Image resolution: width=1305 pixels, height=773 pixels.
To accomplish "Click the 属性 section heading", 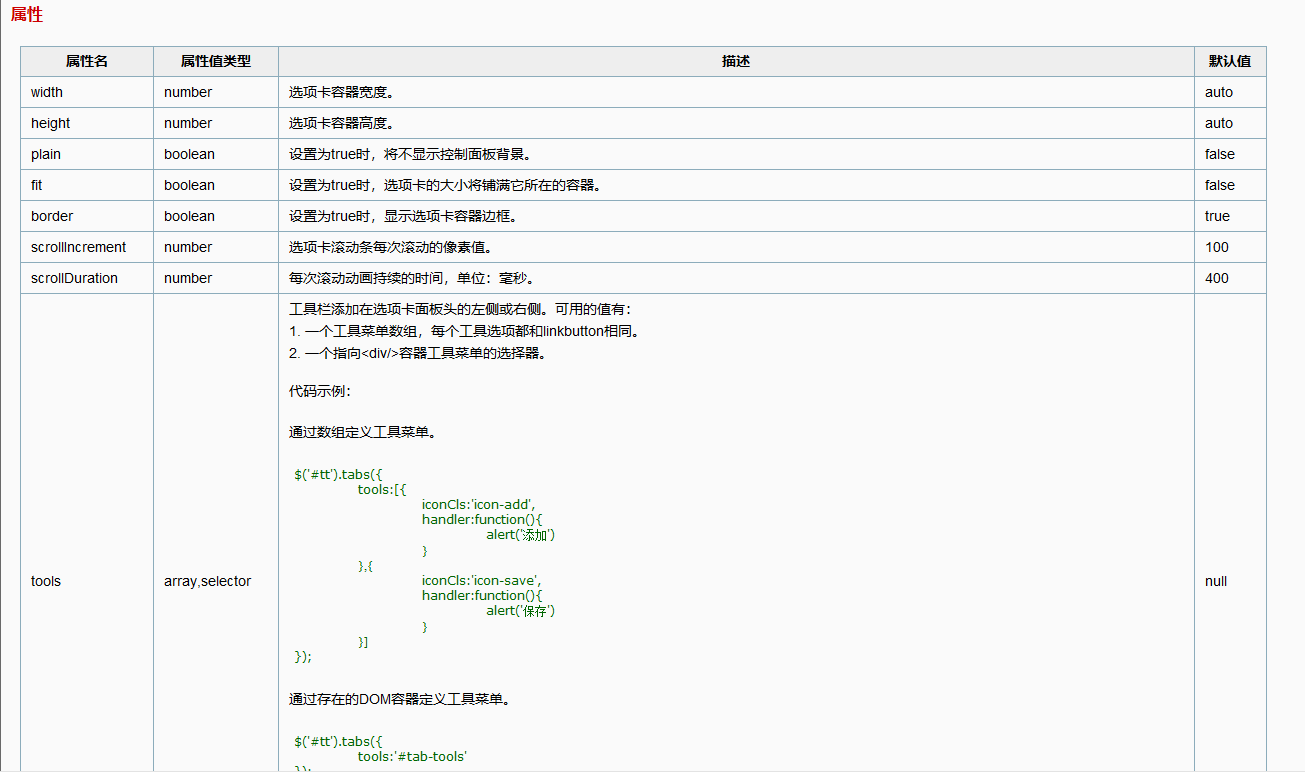I will (28, 15).
